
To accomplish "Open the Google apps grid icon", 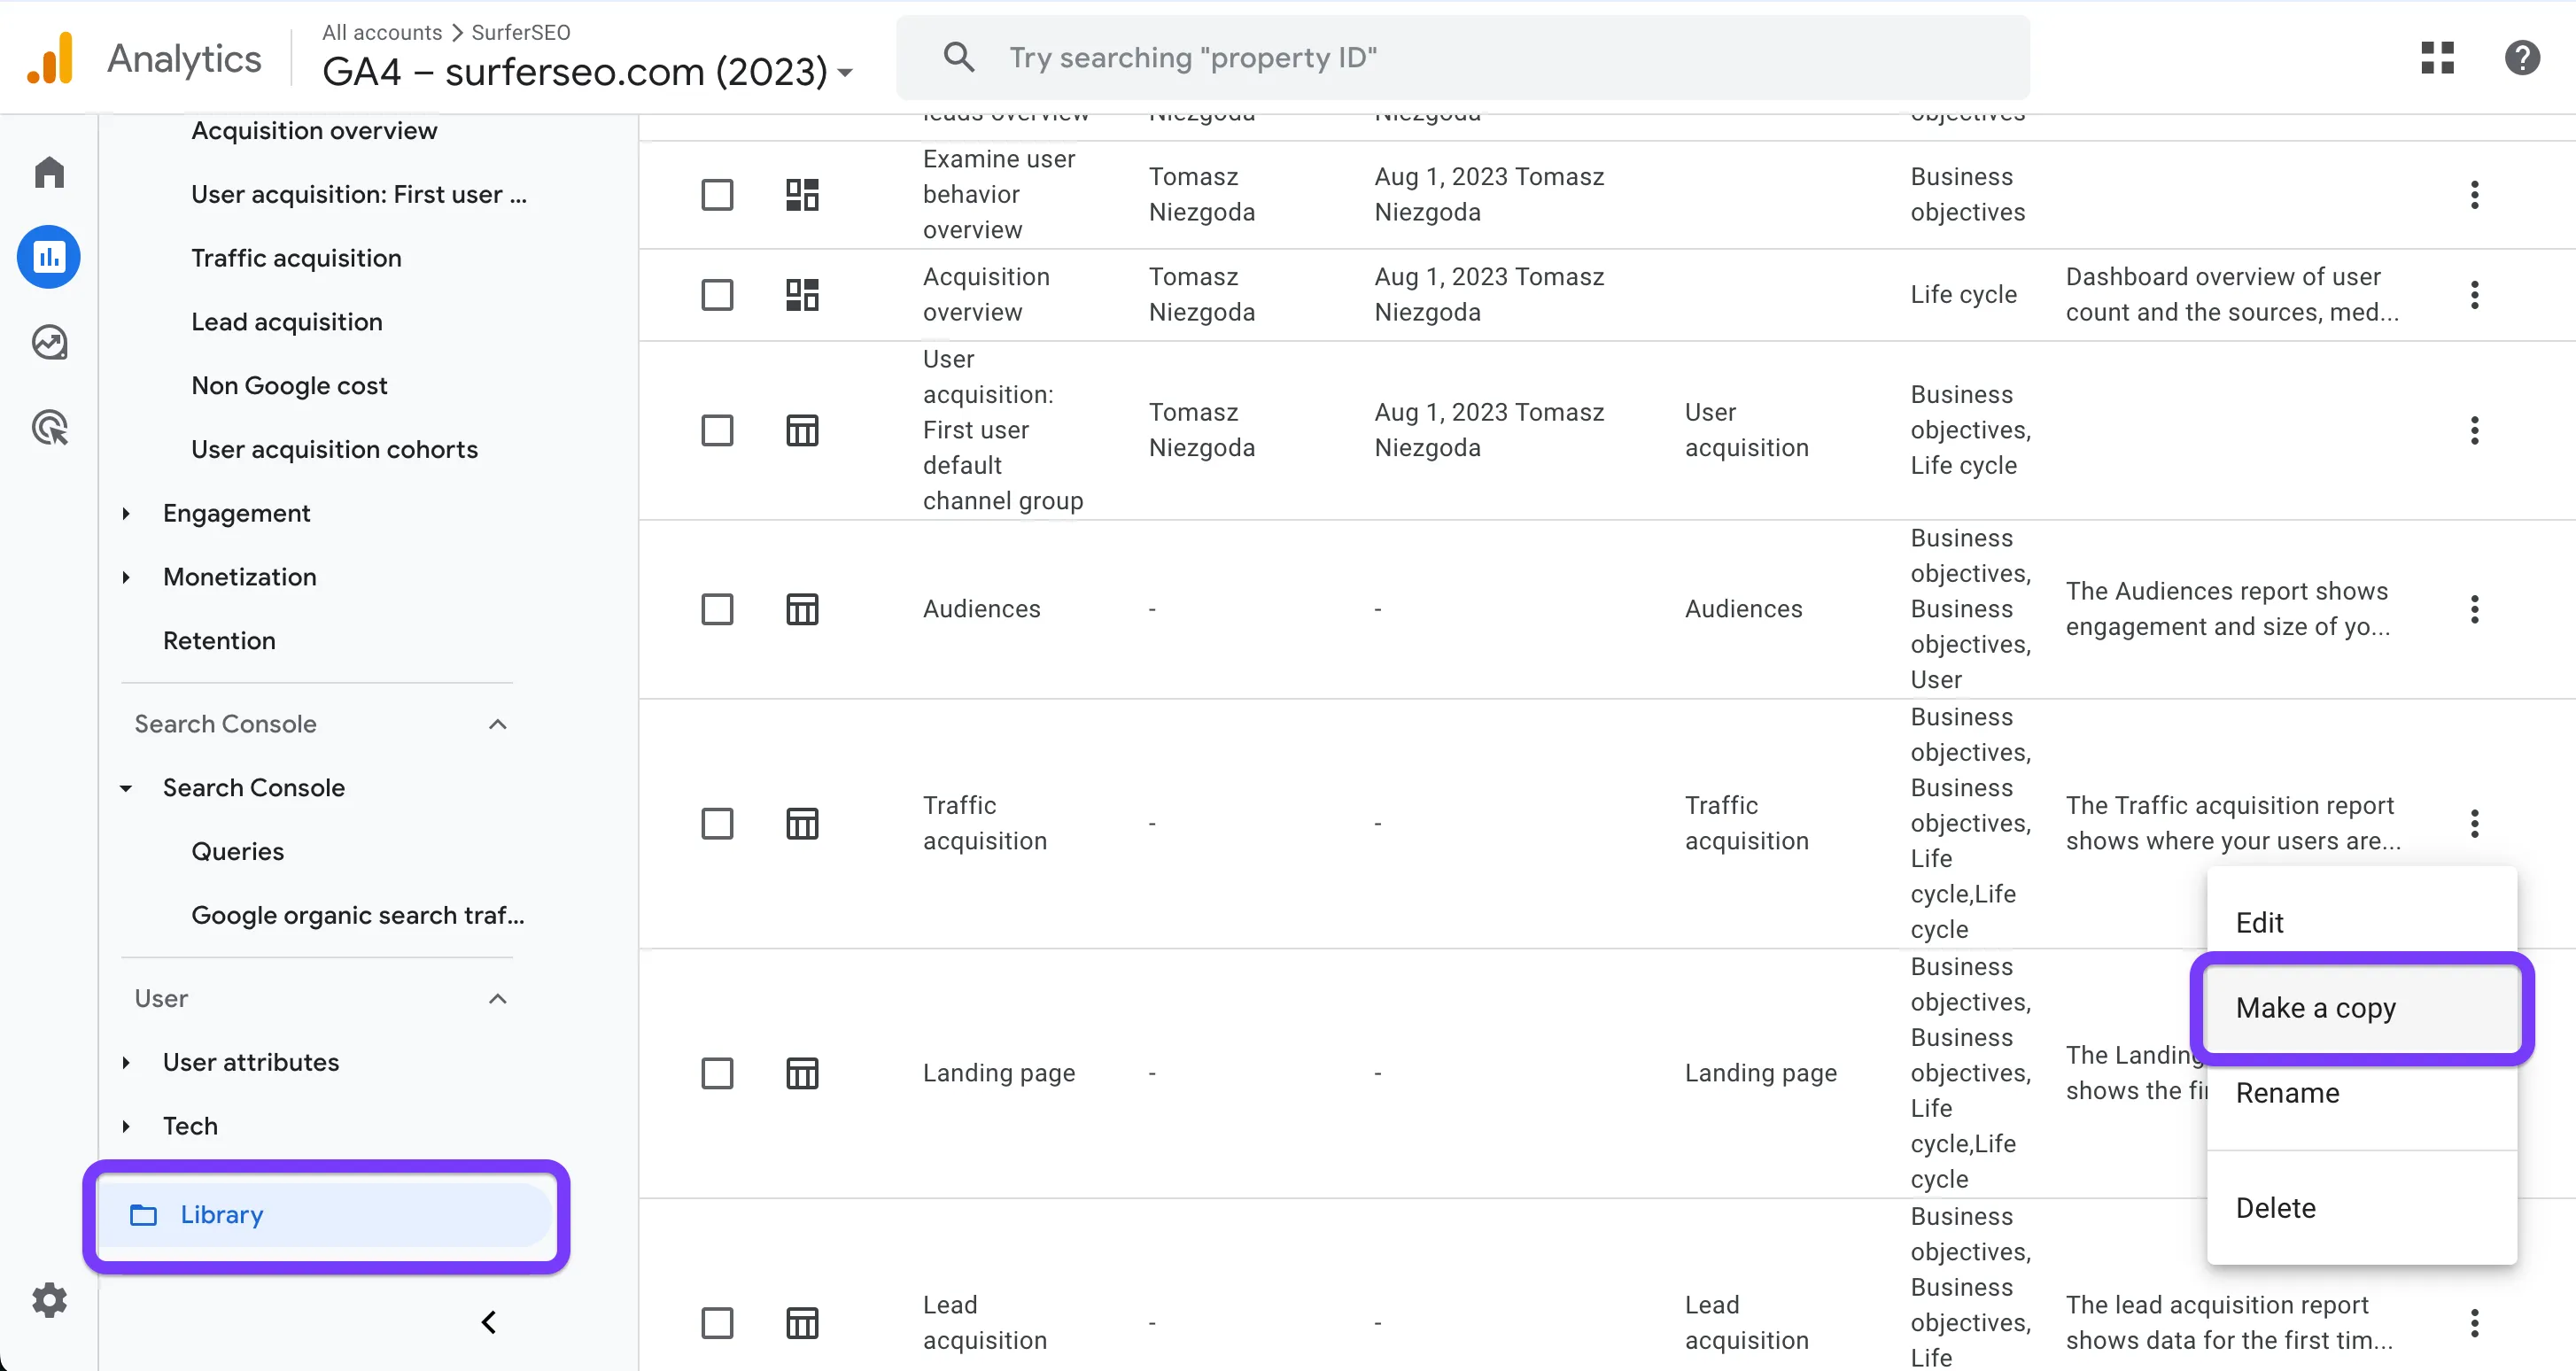I will (x=2437, y=57).
